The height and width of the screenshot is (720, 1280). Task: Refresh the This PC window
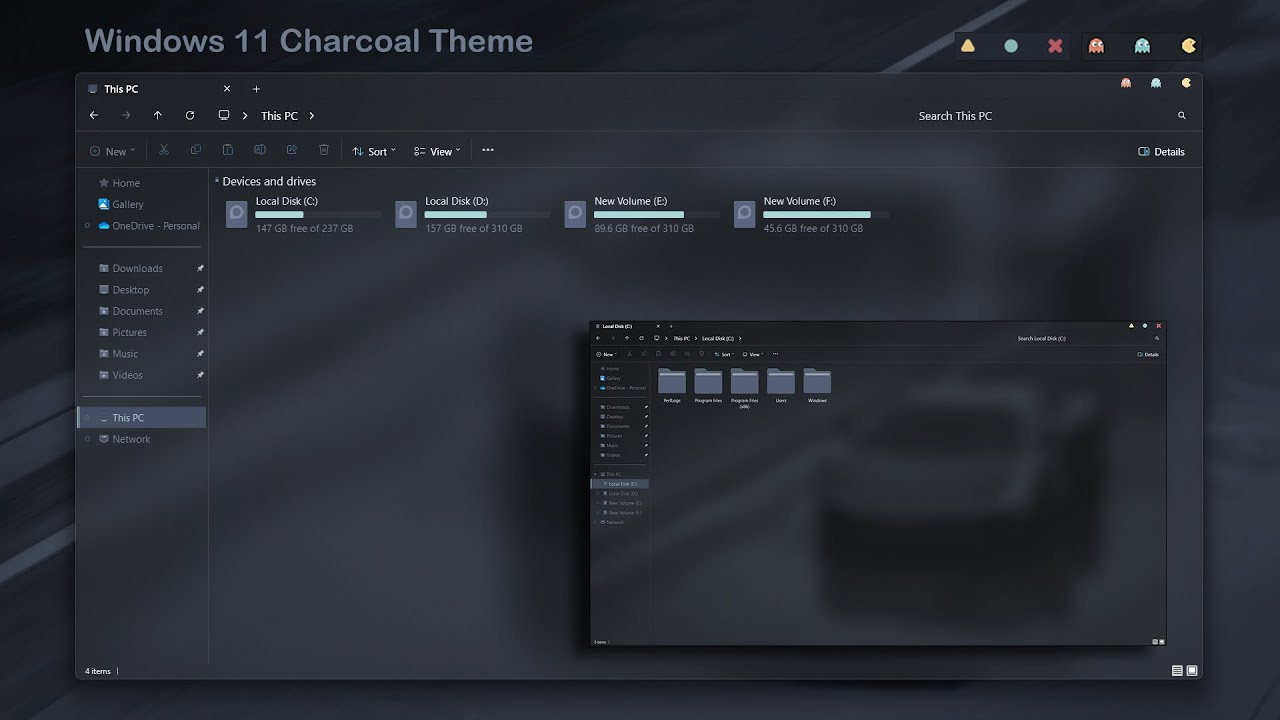[190, 115]
